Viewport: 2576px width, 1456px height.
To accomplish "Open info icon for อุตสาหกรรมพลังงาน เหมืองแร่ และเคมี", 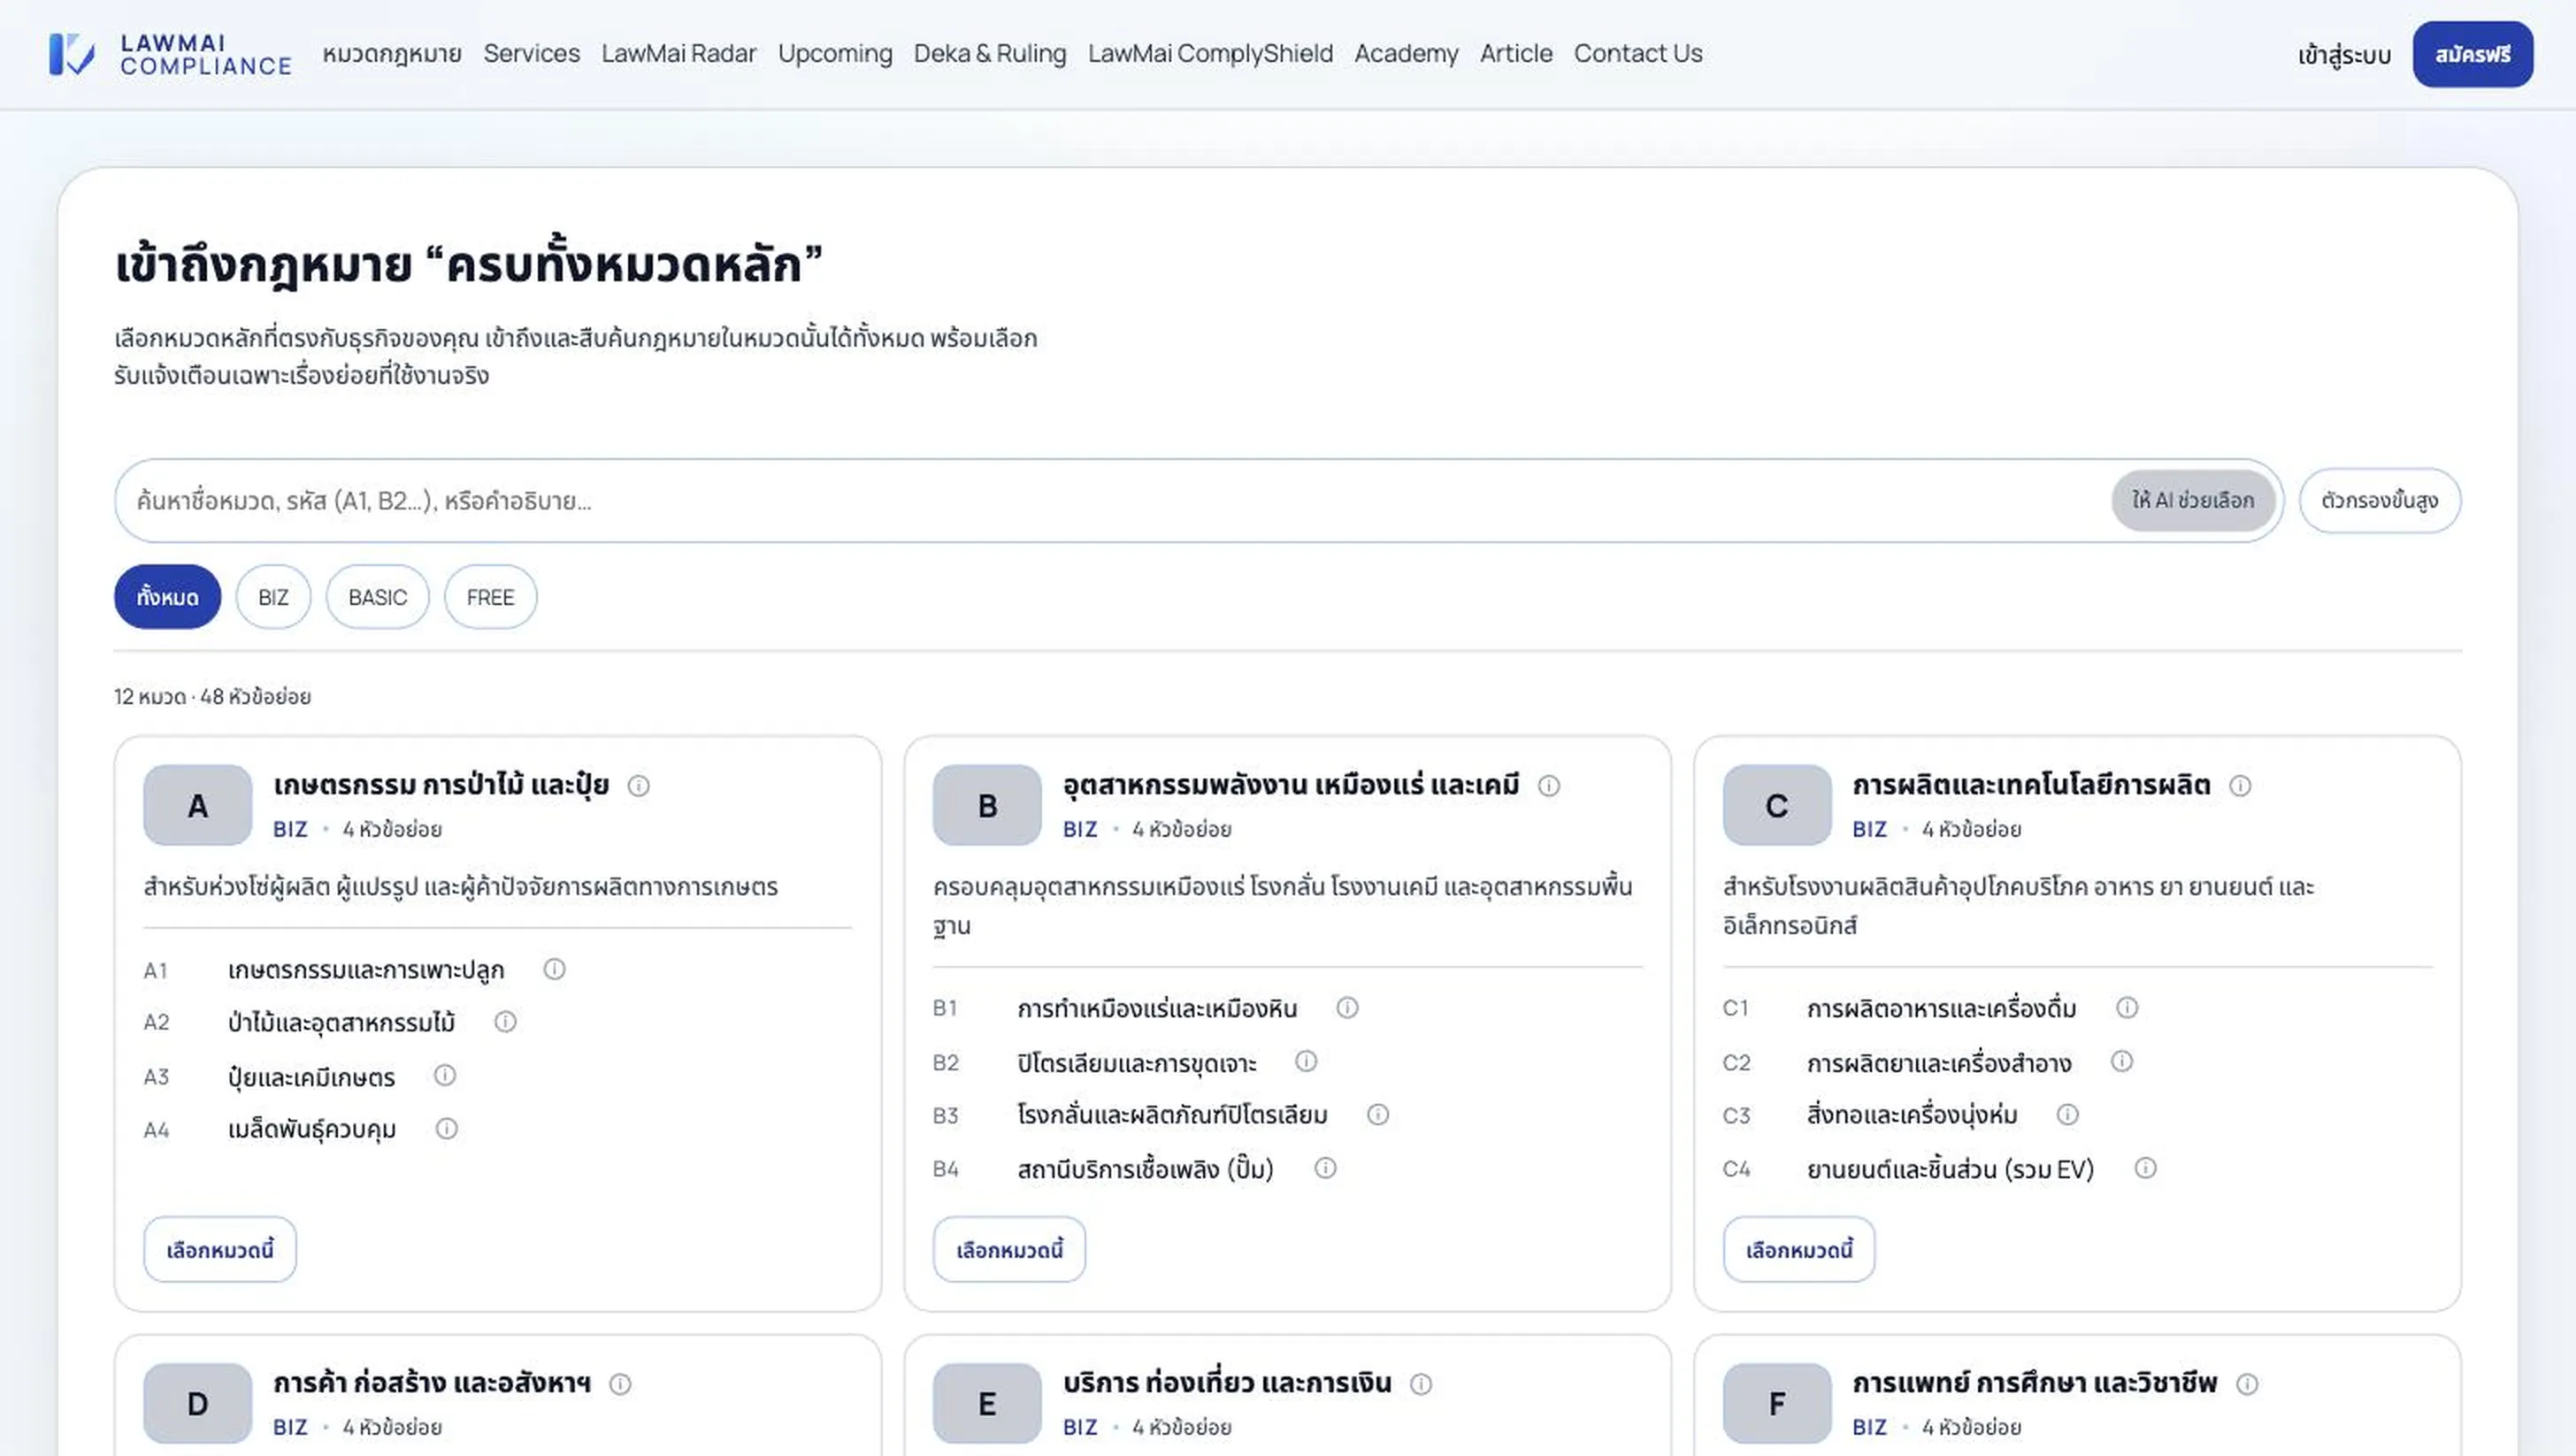I will click(x=1549, y=786).
